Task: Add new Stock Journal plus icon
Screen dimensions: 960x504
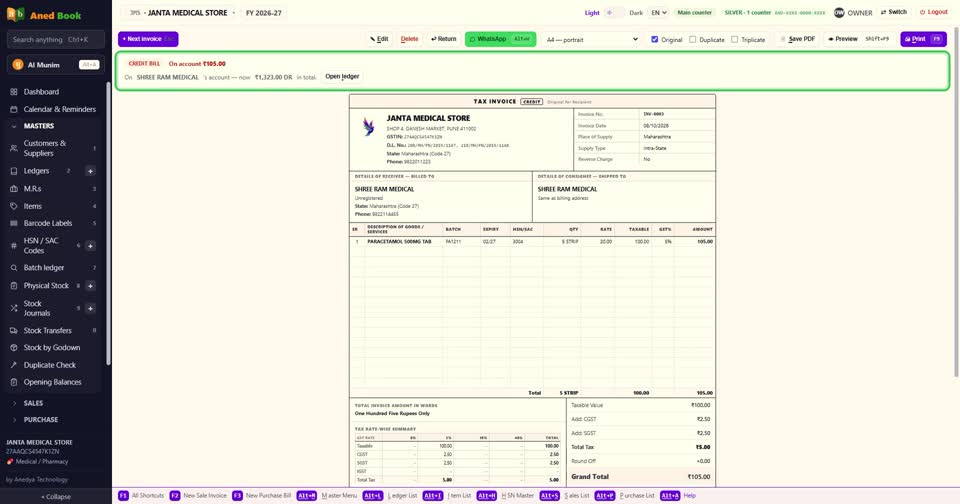Action: pos(90,308)
